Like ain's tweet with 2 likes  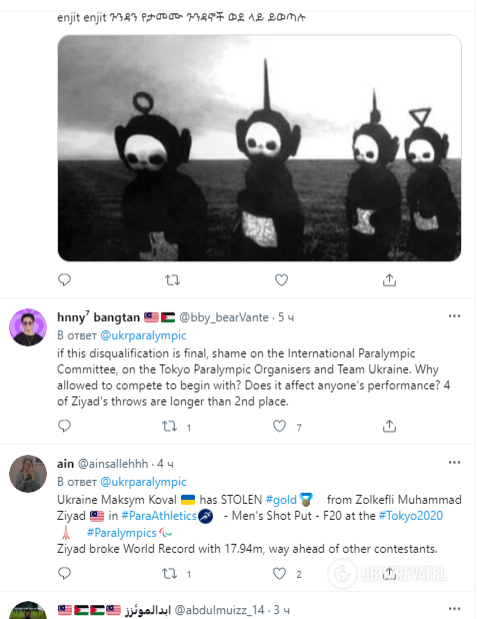[x=280, y=573]
